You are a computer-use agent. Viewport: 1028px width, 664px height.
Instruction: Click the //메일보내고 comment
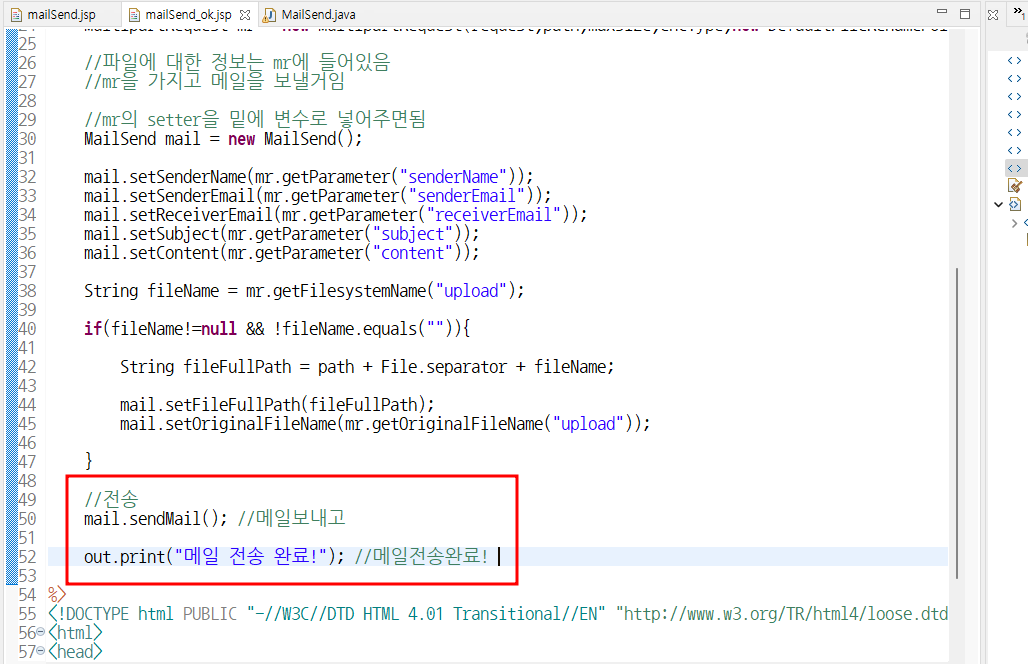[291, 518]
